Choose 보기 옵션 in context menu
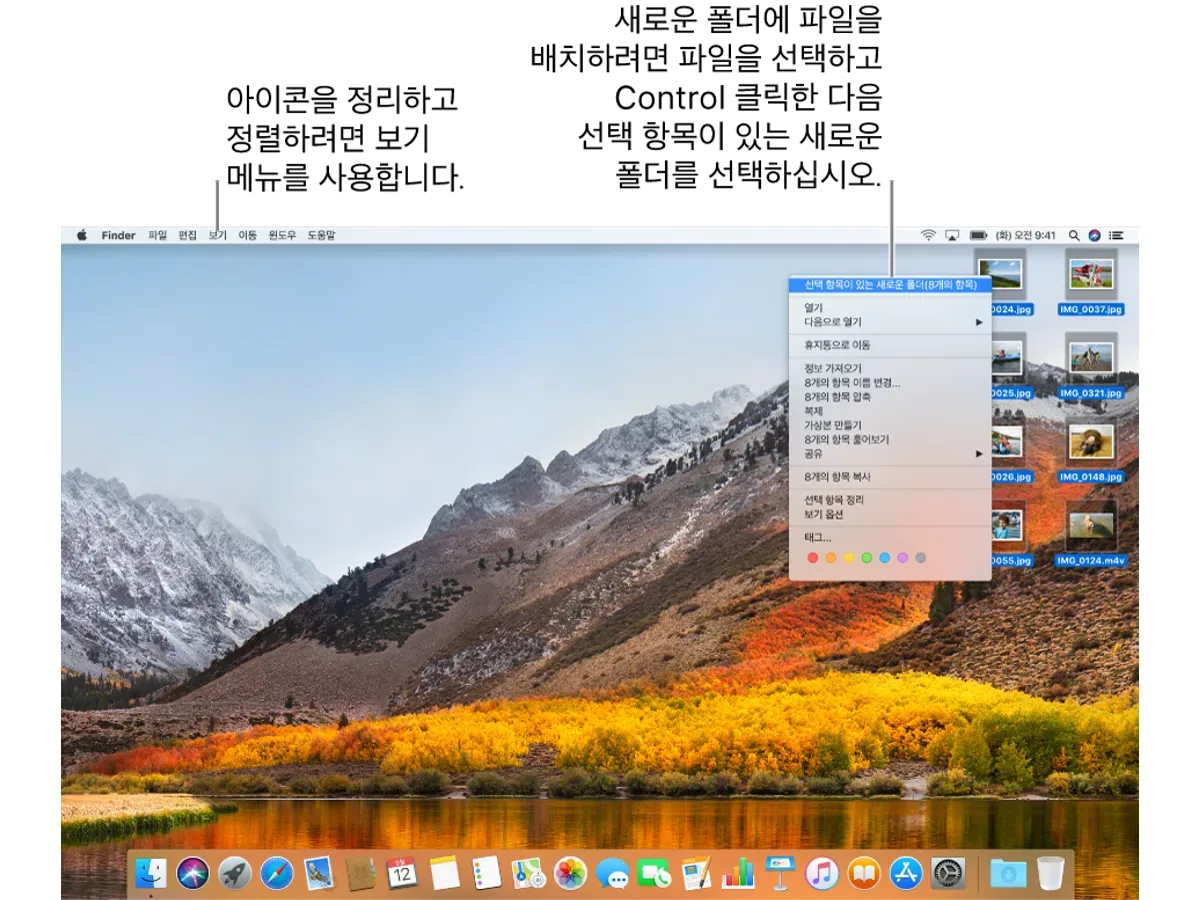The height and width of the screenshot is (900, 1200). tap(890, 514)
